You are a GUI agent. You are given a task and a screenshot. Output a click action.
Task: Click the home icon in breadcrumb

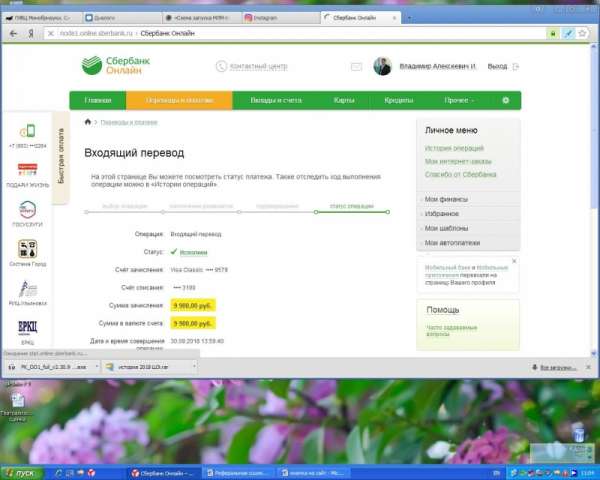(x=88, y=122)
